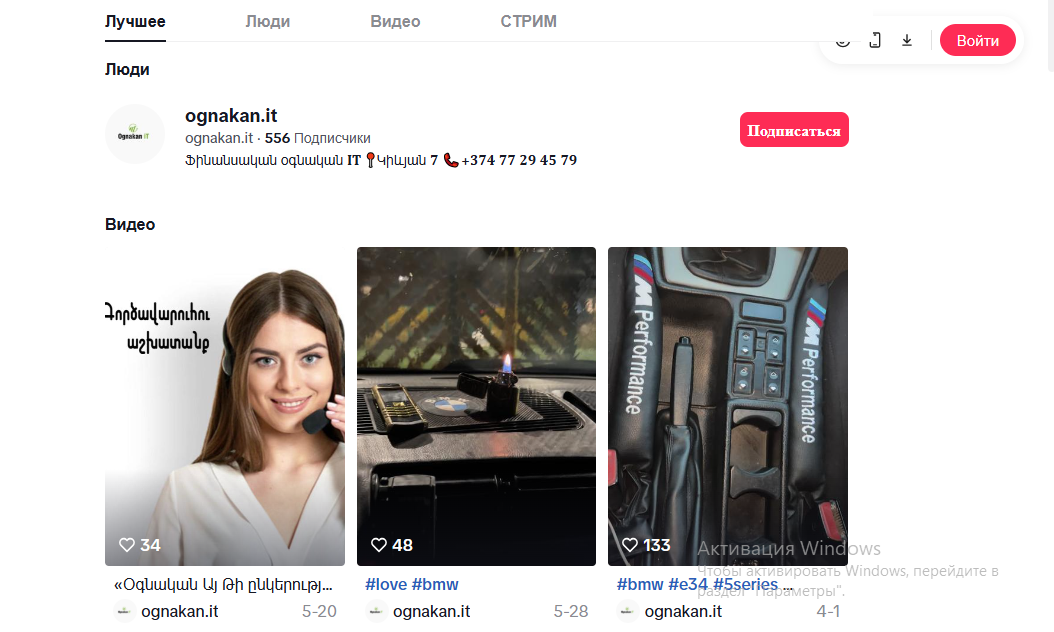Image resolution: width=1054 pixels, height=632 pixels.
Task: Click the heart icon showing 48 likes
Action: click(379, 545)
